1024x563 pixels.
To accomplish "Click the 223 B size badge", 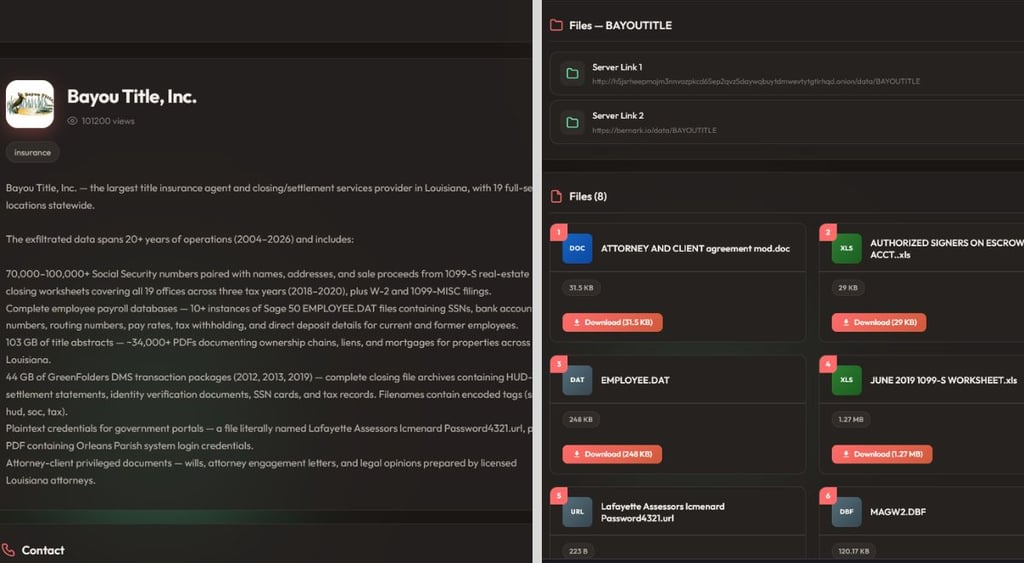I will click(578, 552).
